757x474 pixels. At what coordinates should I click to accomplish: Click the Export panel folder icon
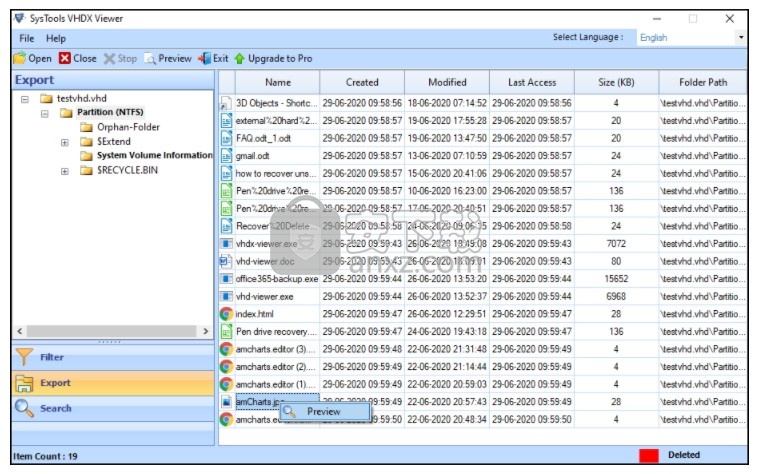click(25, 383)
